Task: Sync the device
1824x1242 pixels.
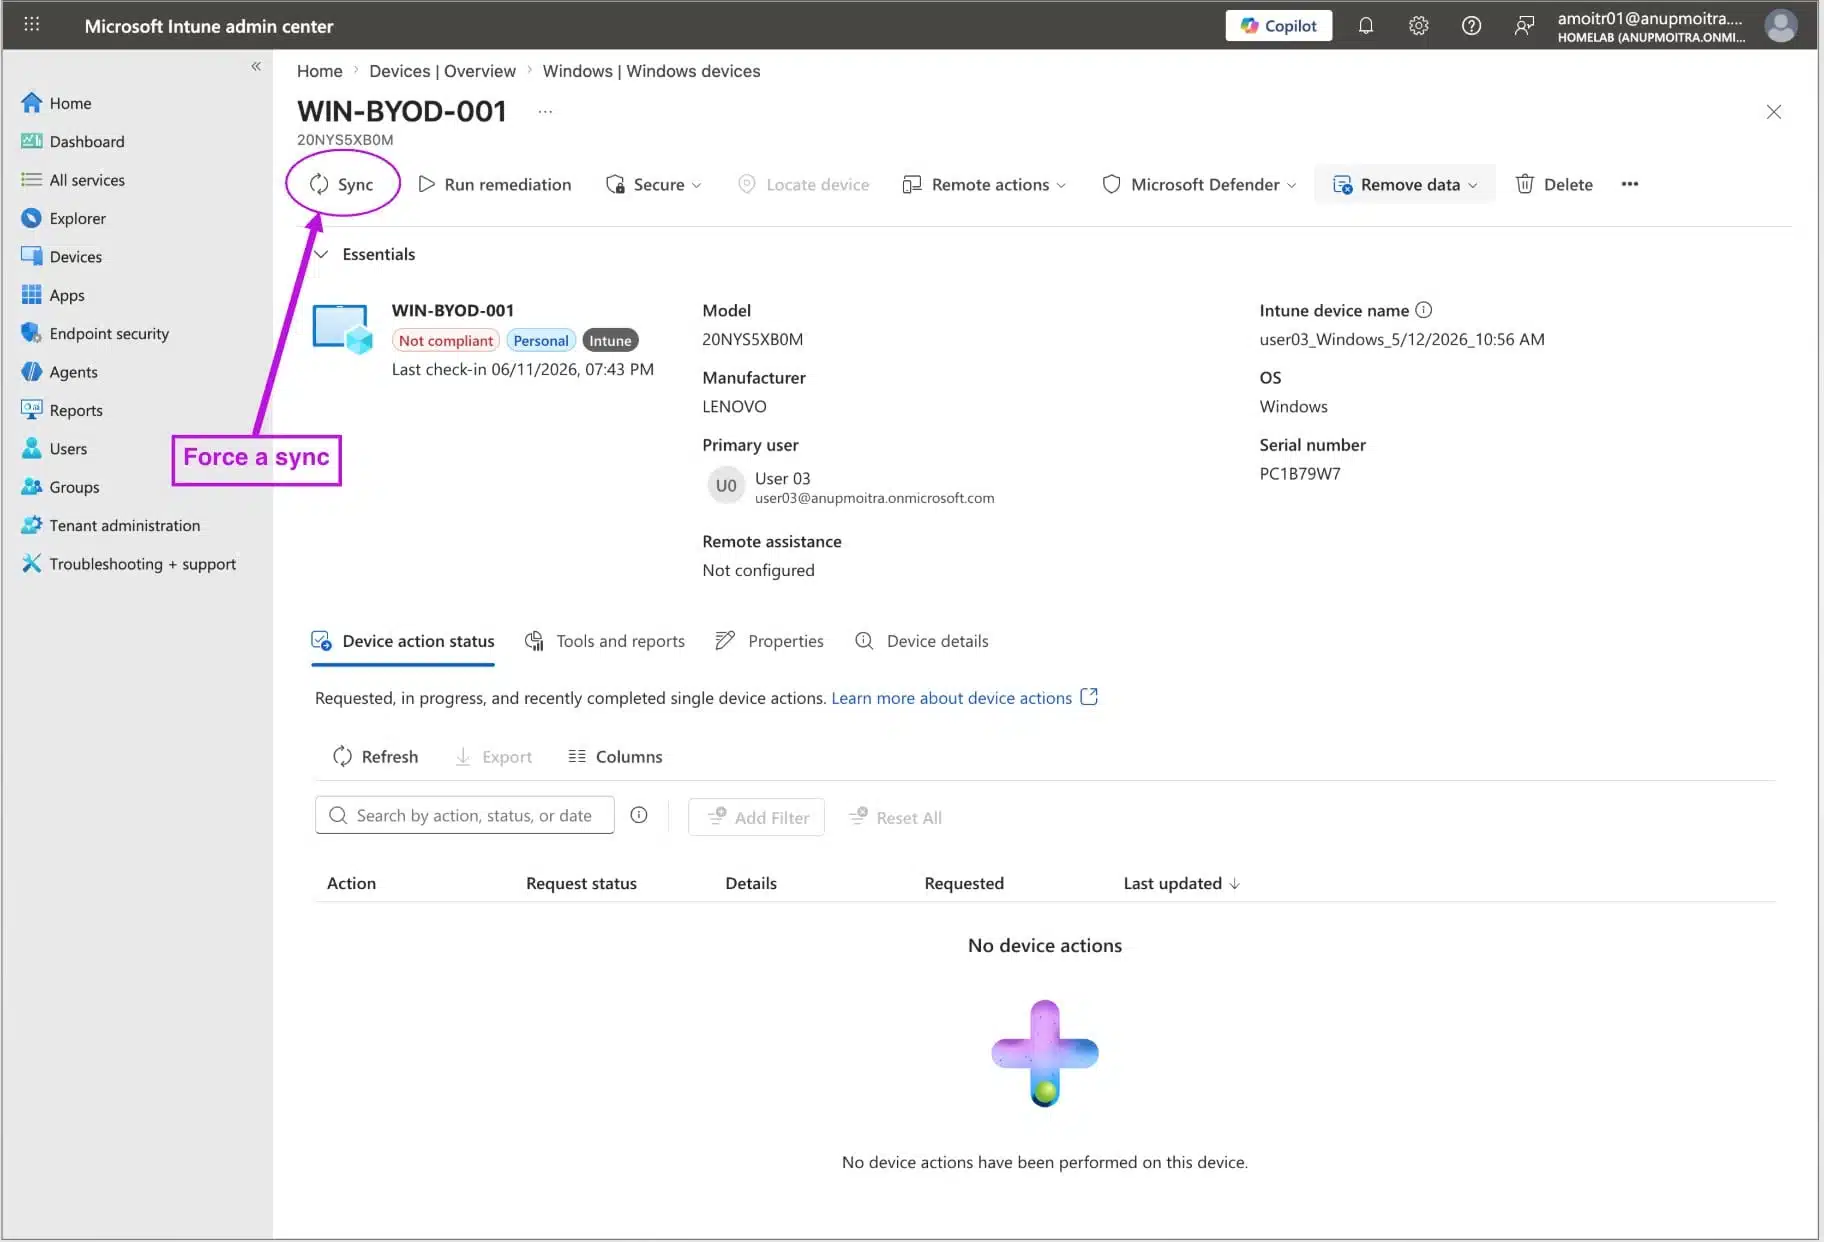Action: pyautogui.click(x=342, y=184)
